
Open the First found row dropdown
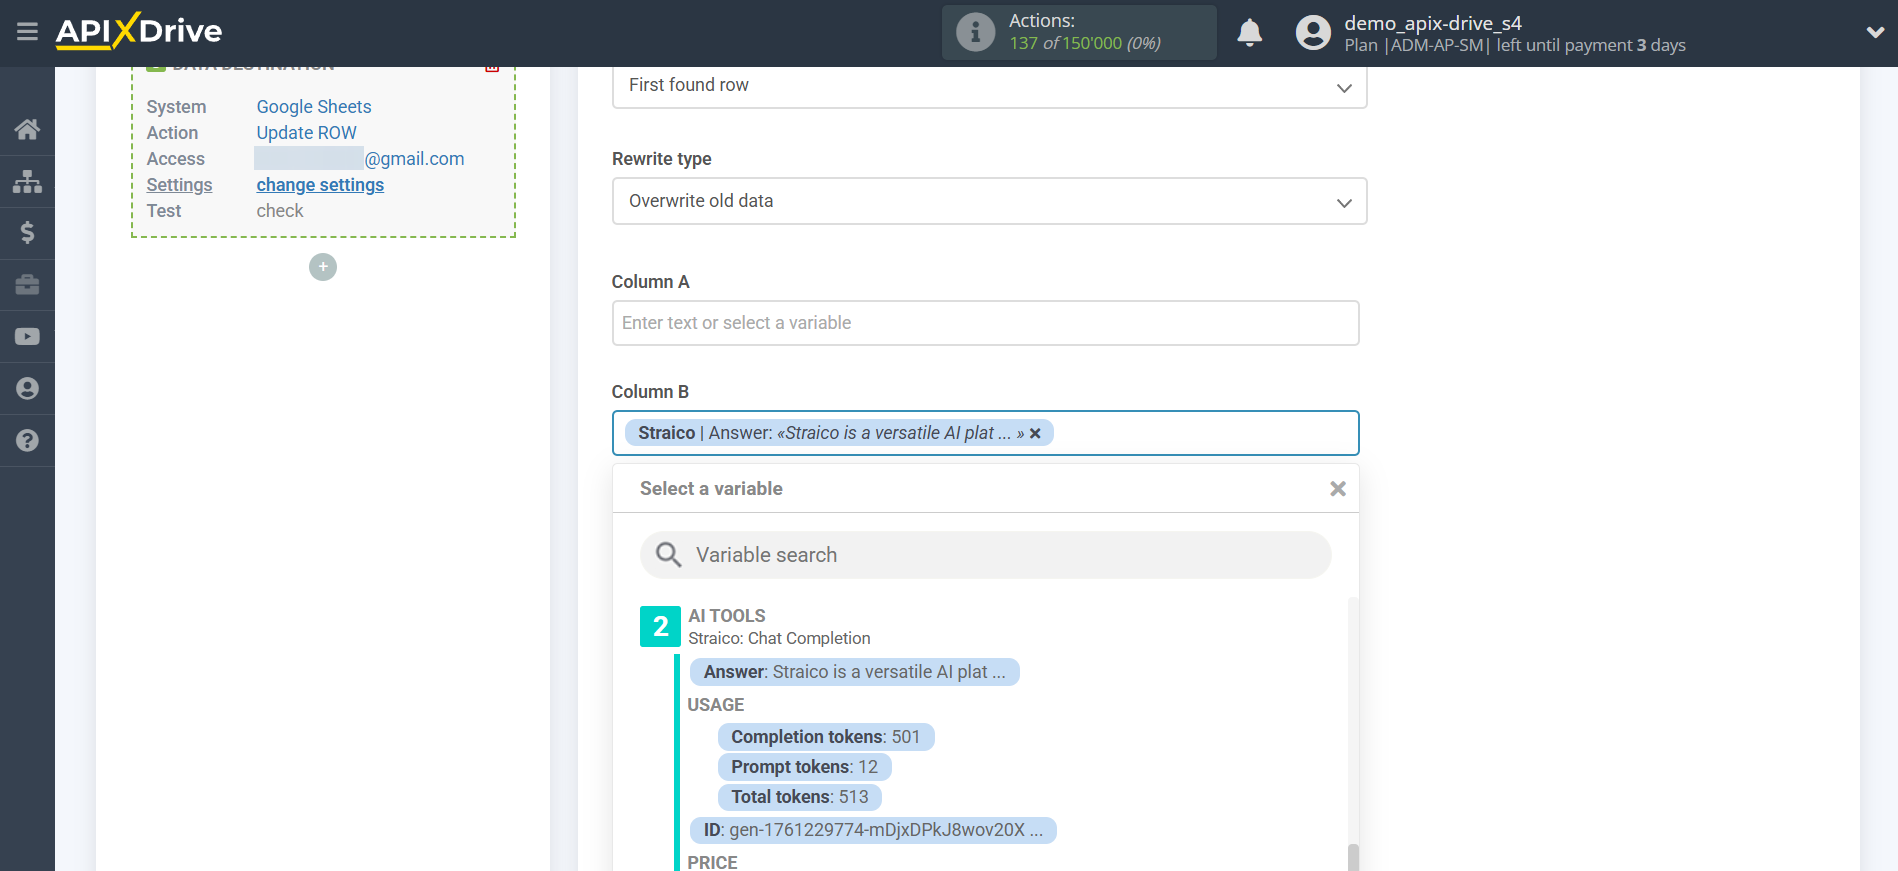(989, 86)
